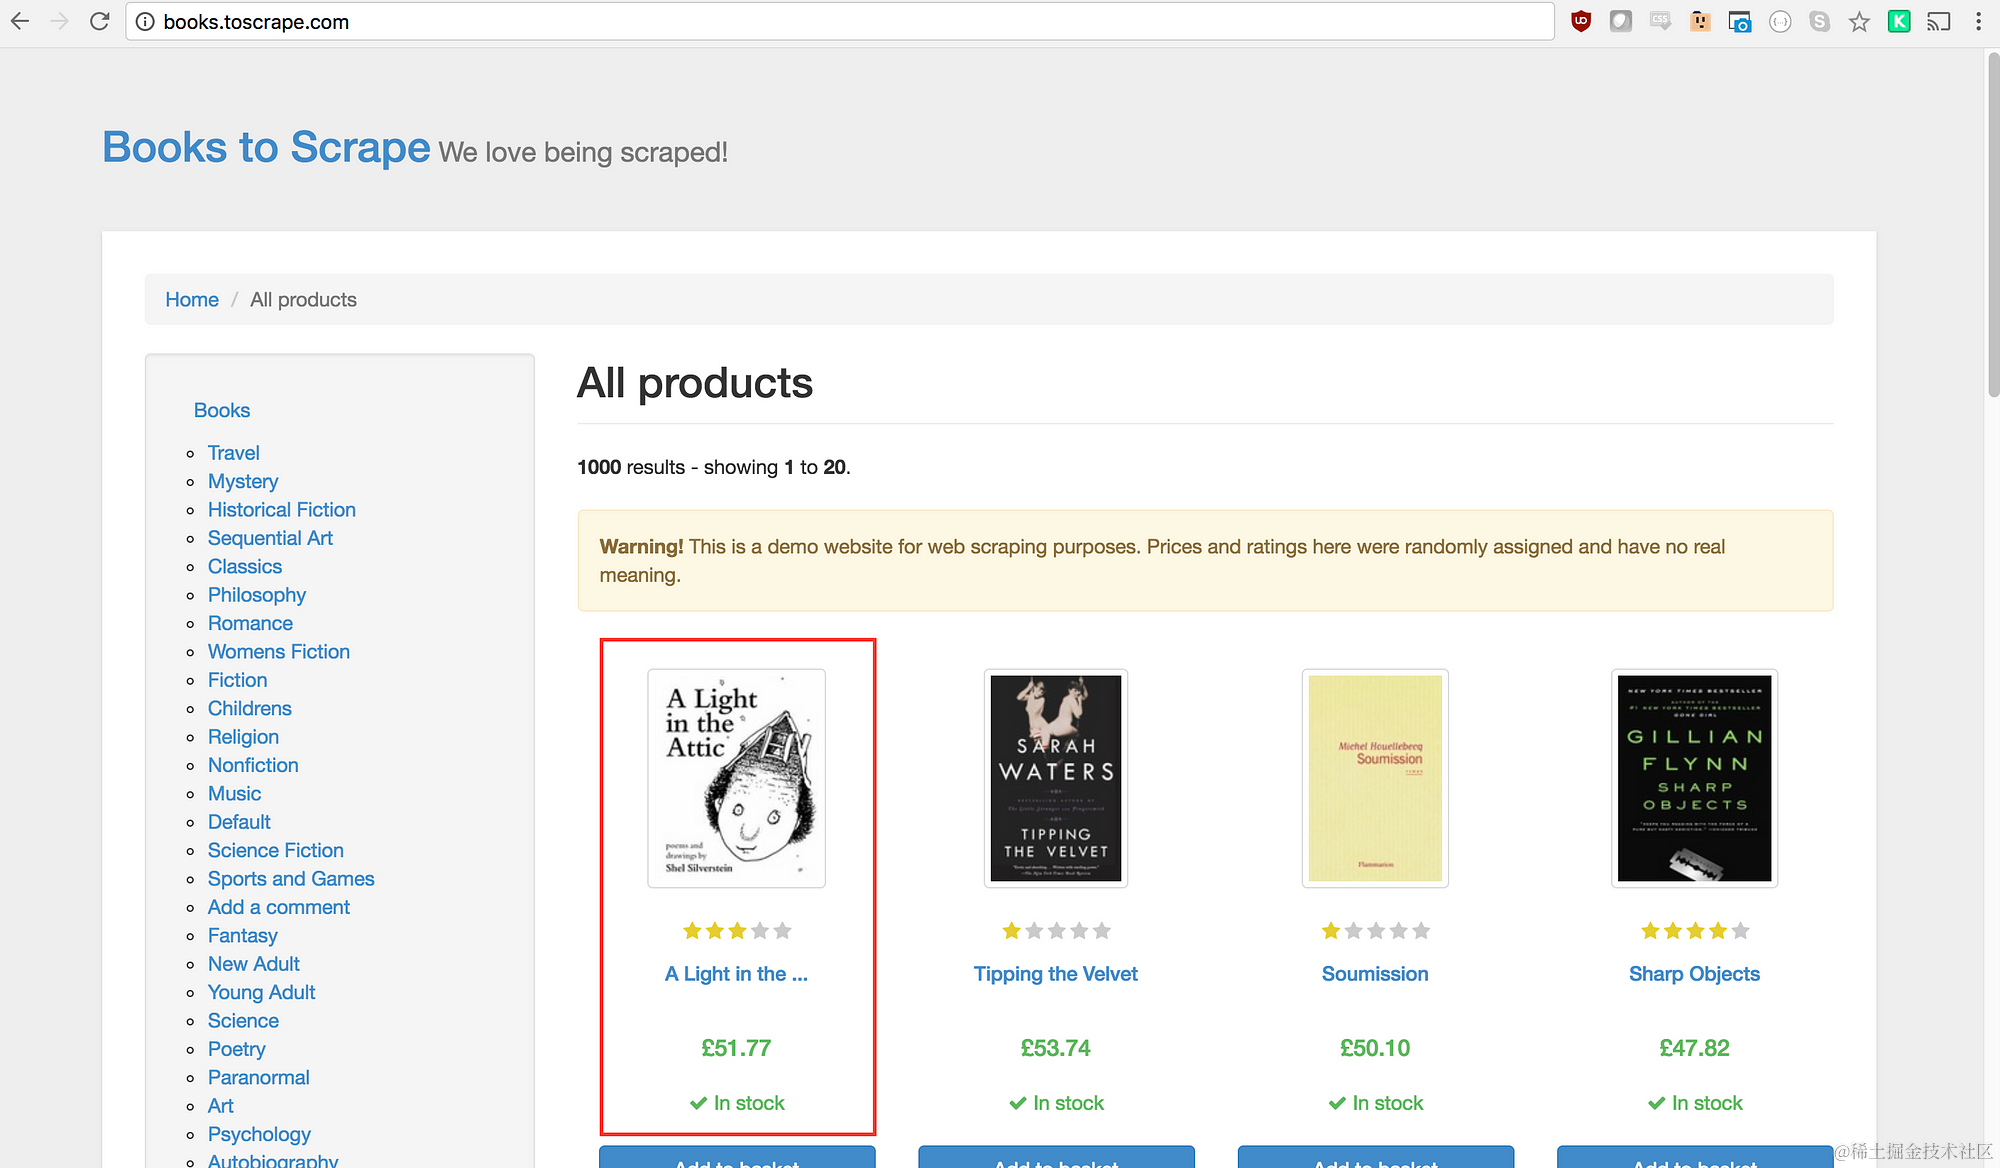Click the uBlock Origin shield extension icon
The width and height of the screenshot is (2000, 1168).
pos(1581,21)
